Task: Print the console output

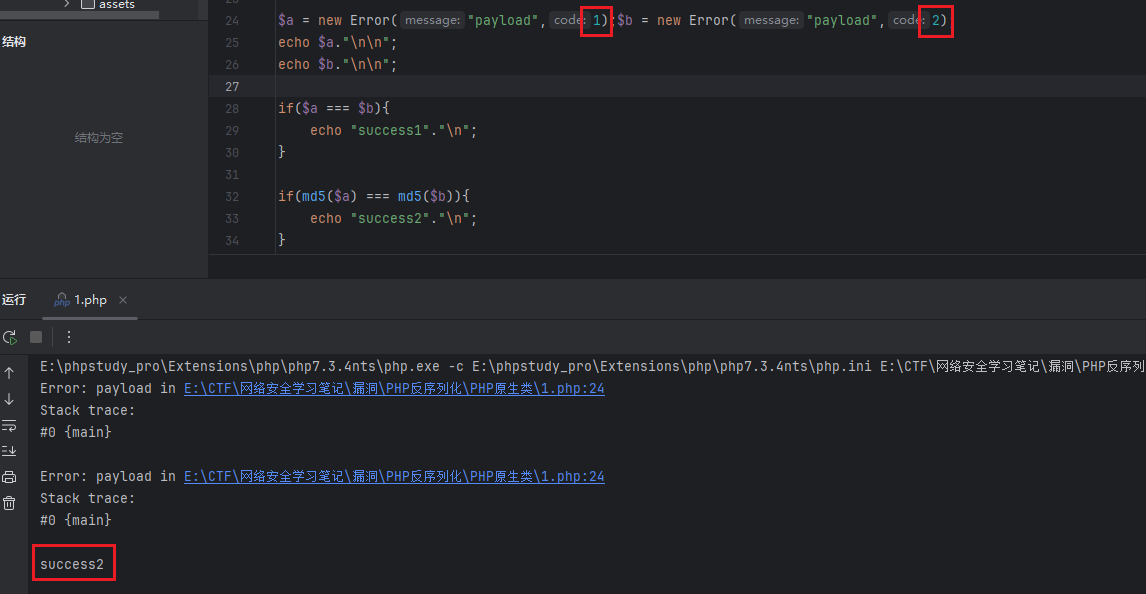Action: point(9,477)
